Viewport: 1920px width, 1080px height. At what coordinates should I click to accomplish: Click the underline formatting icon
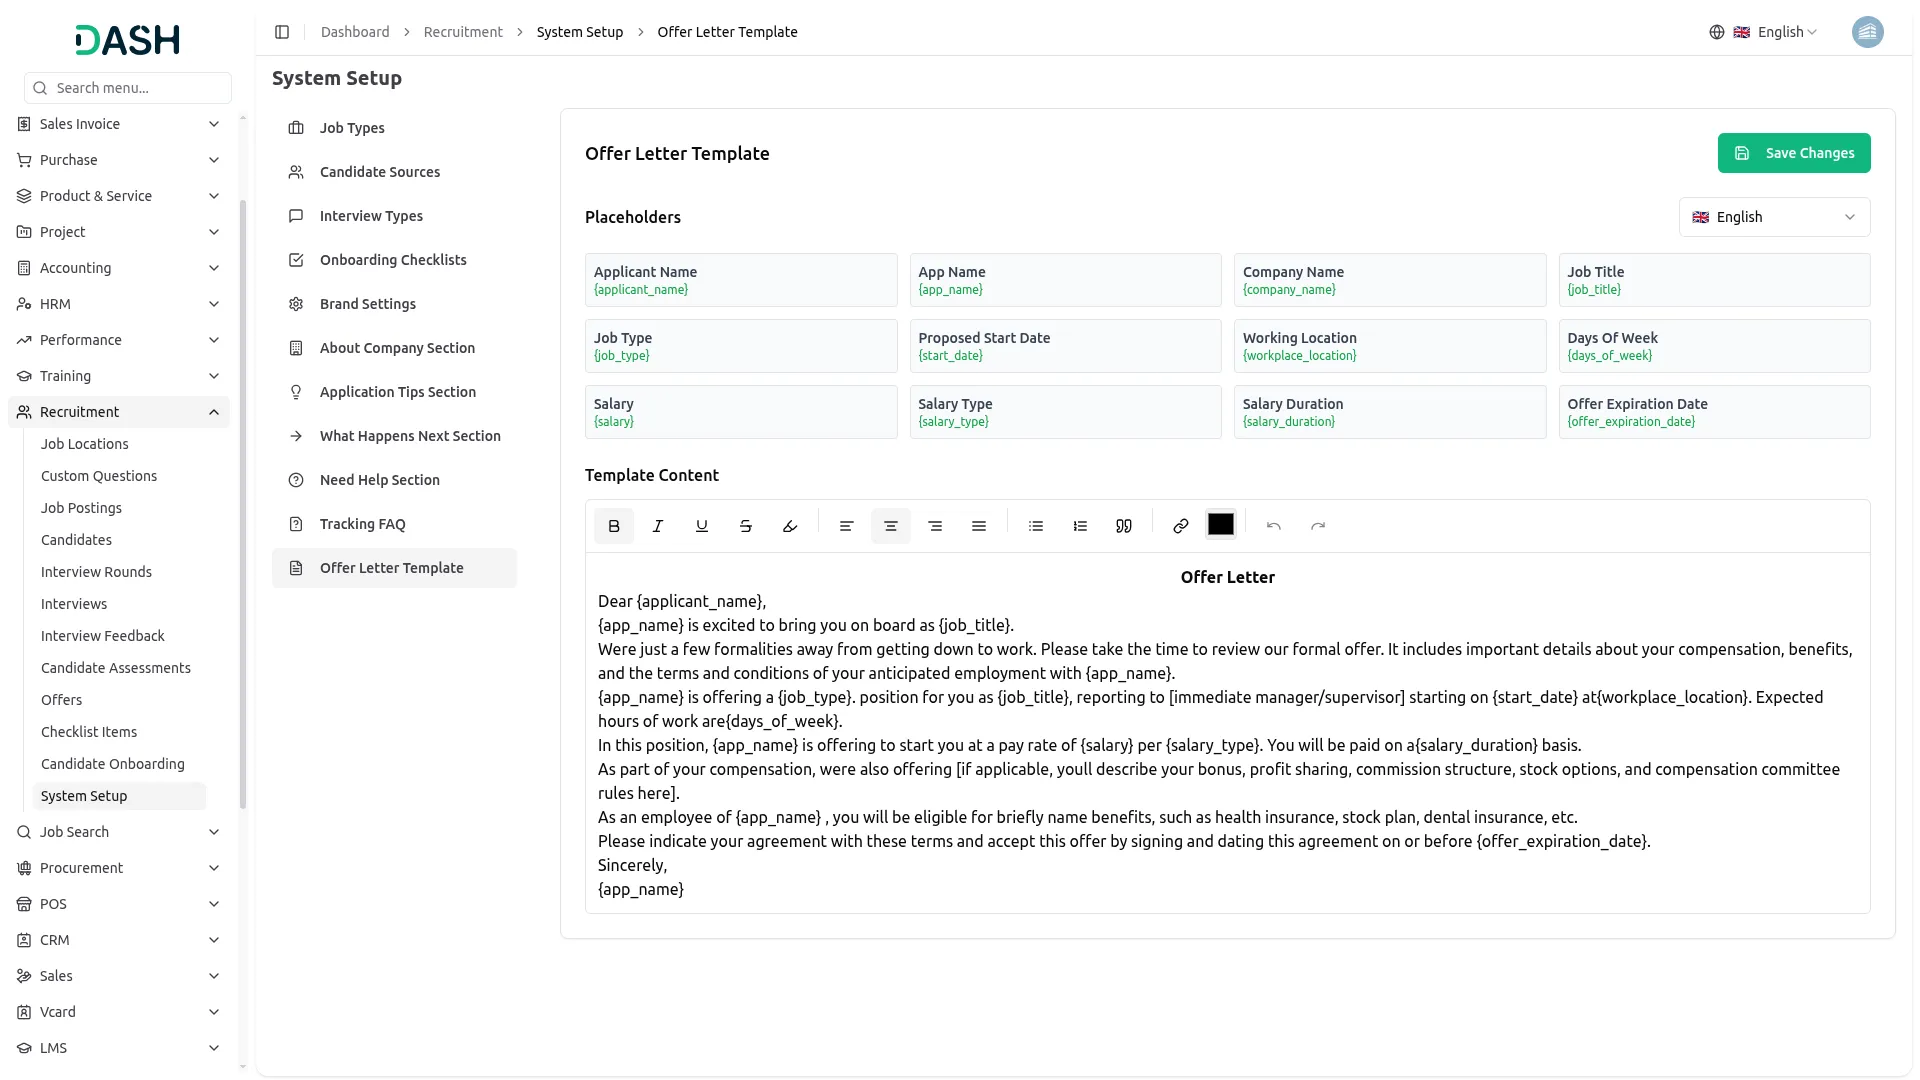tap(702, 526)
